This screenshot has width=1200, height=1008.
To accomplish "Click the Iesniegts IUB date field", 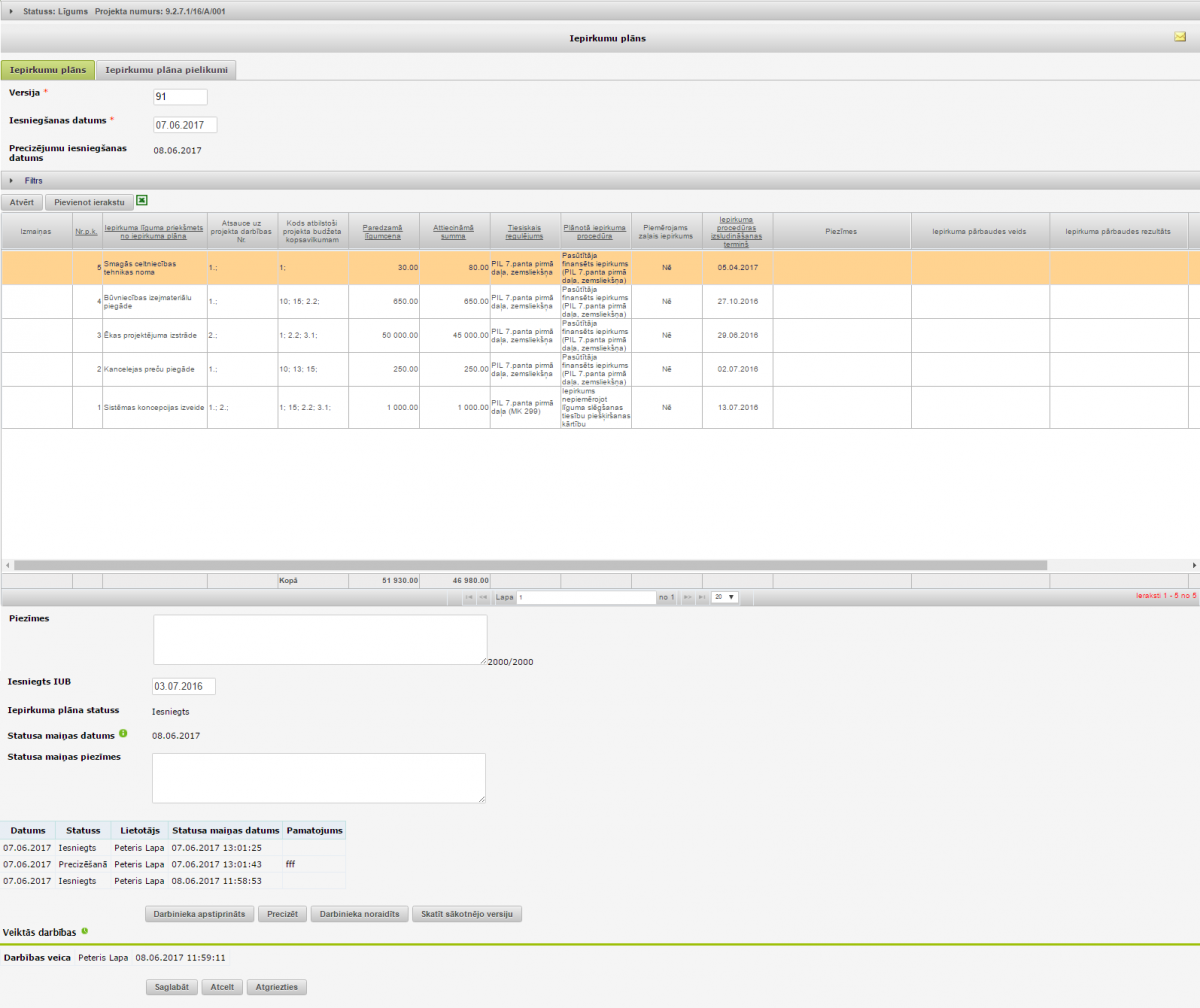I will coord(183,686).
